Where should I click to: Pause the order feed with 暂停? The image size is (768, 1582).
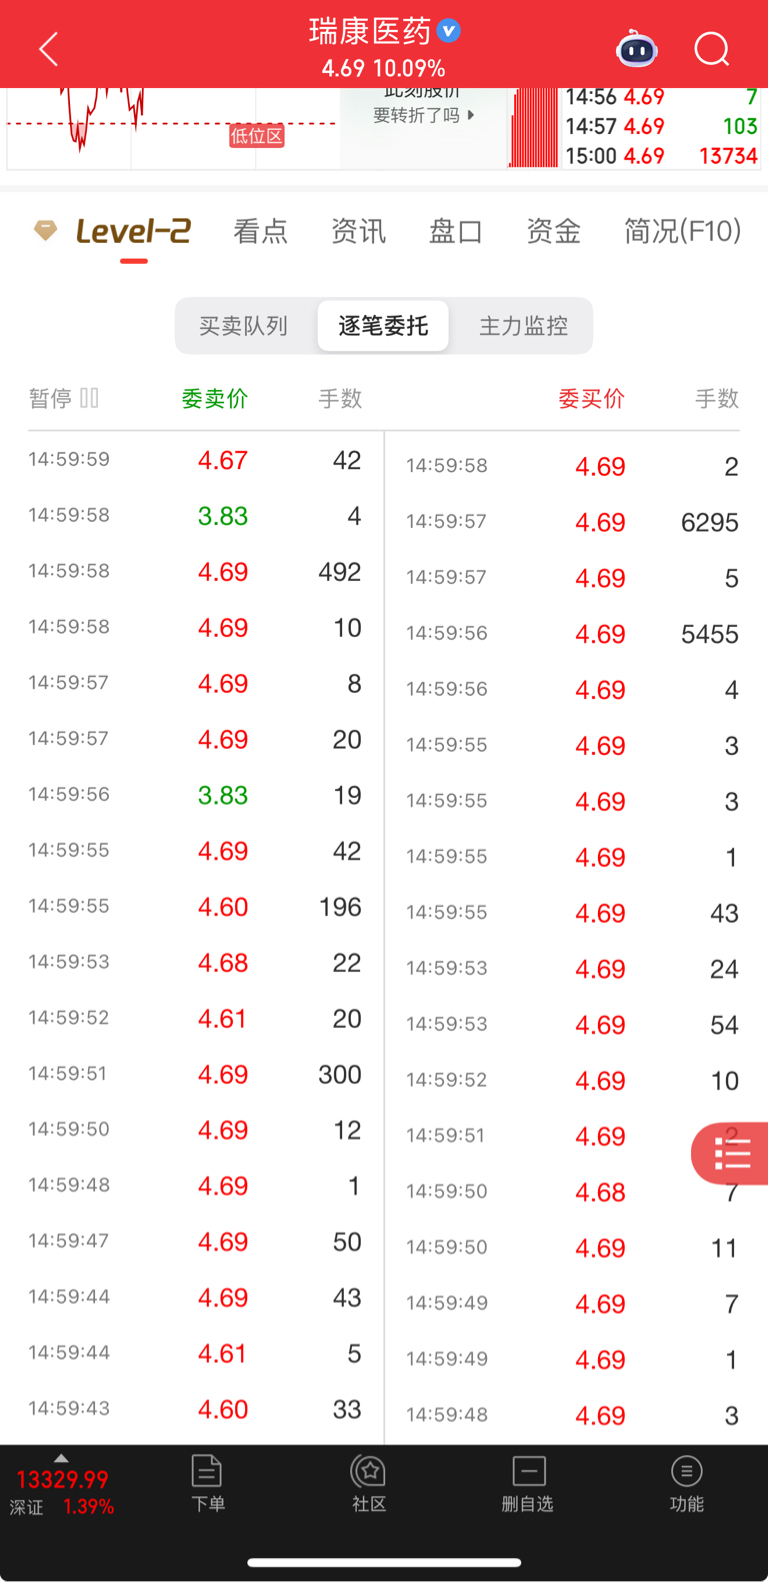point(63,398)
